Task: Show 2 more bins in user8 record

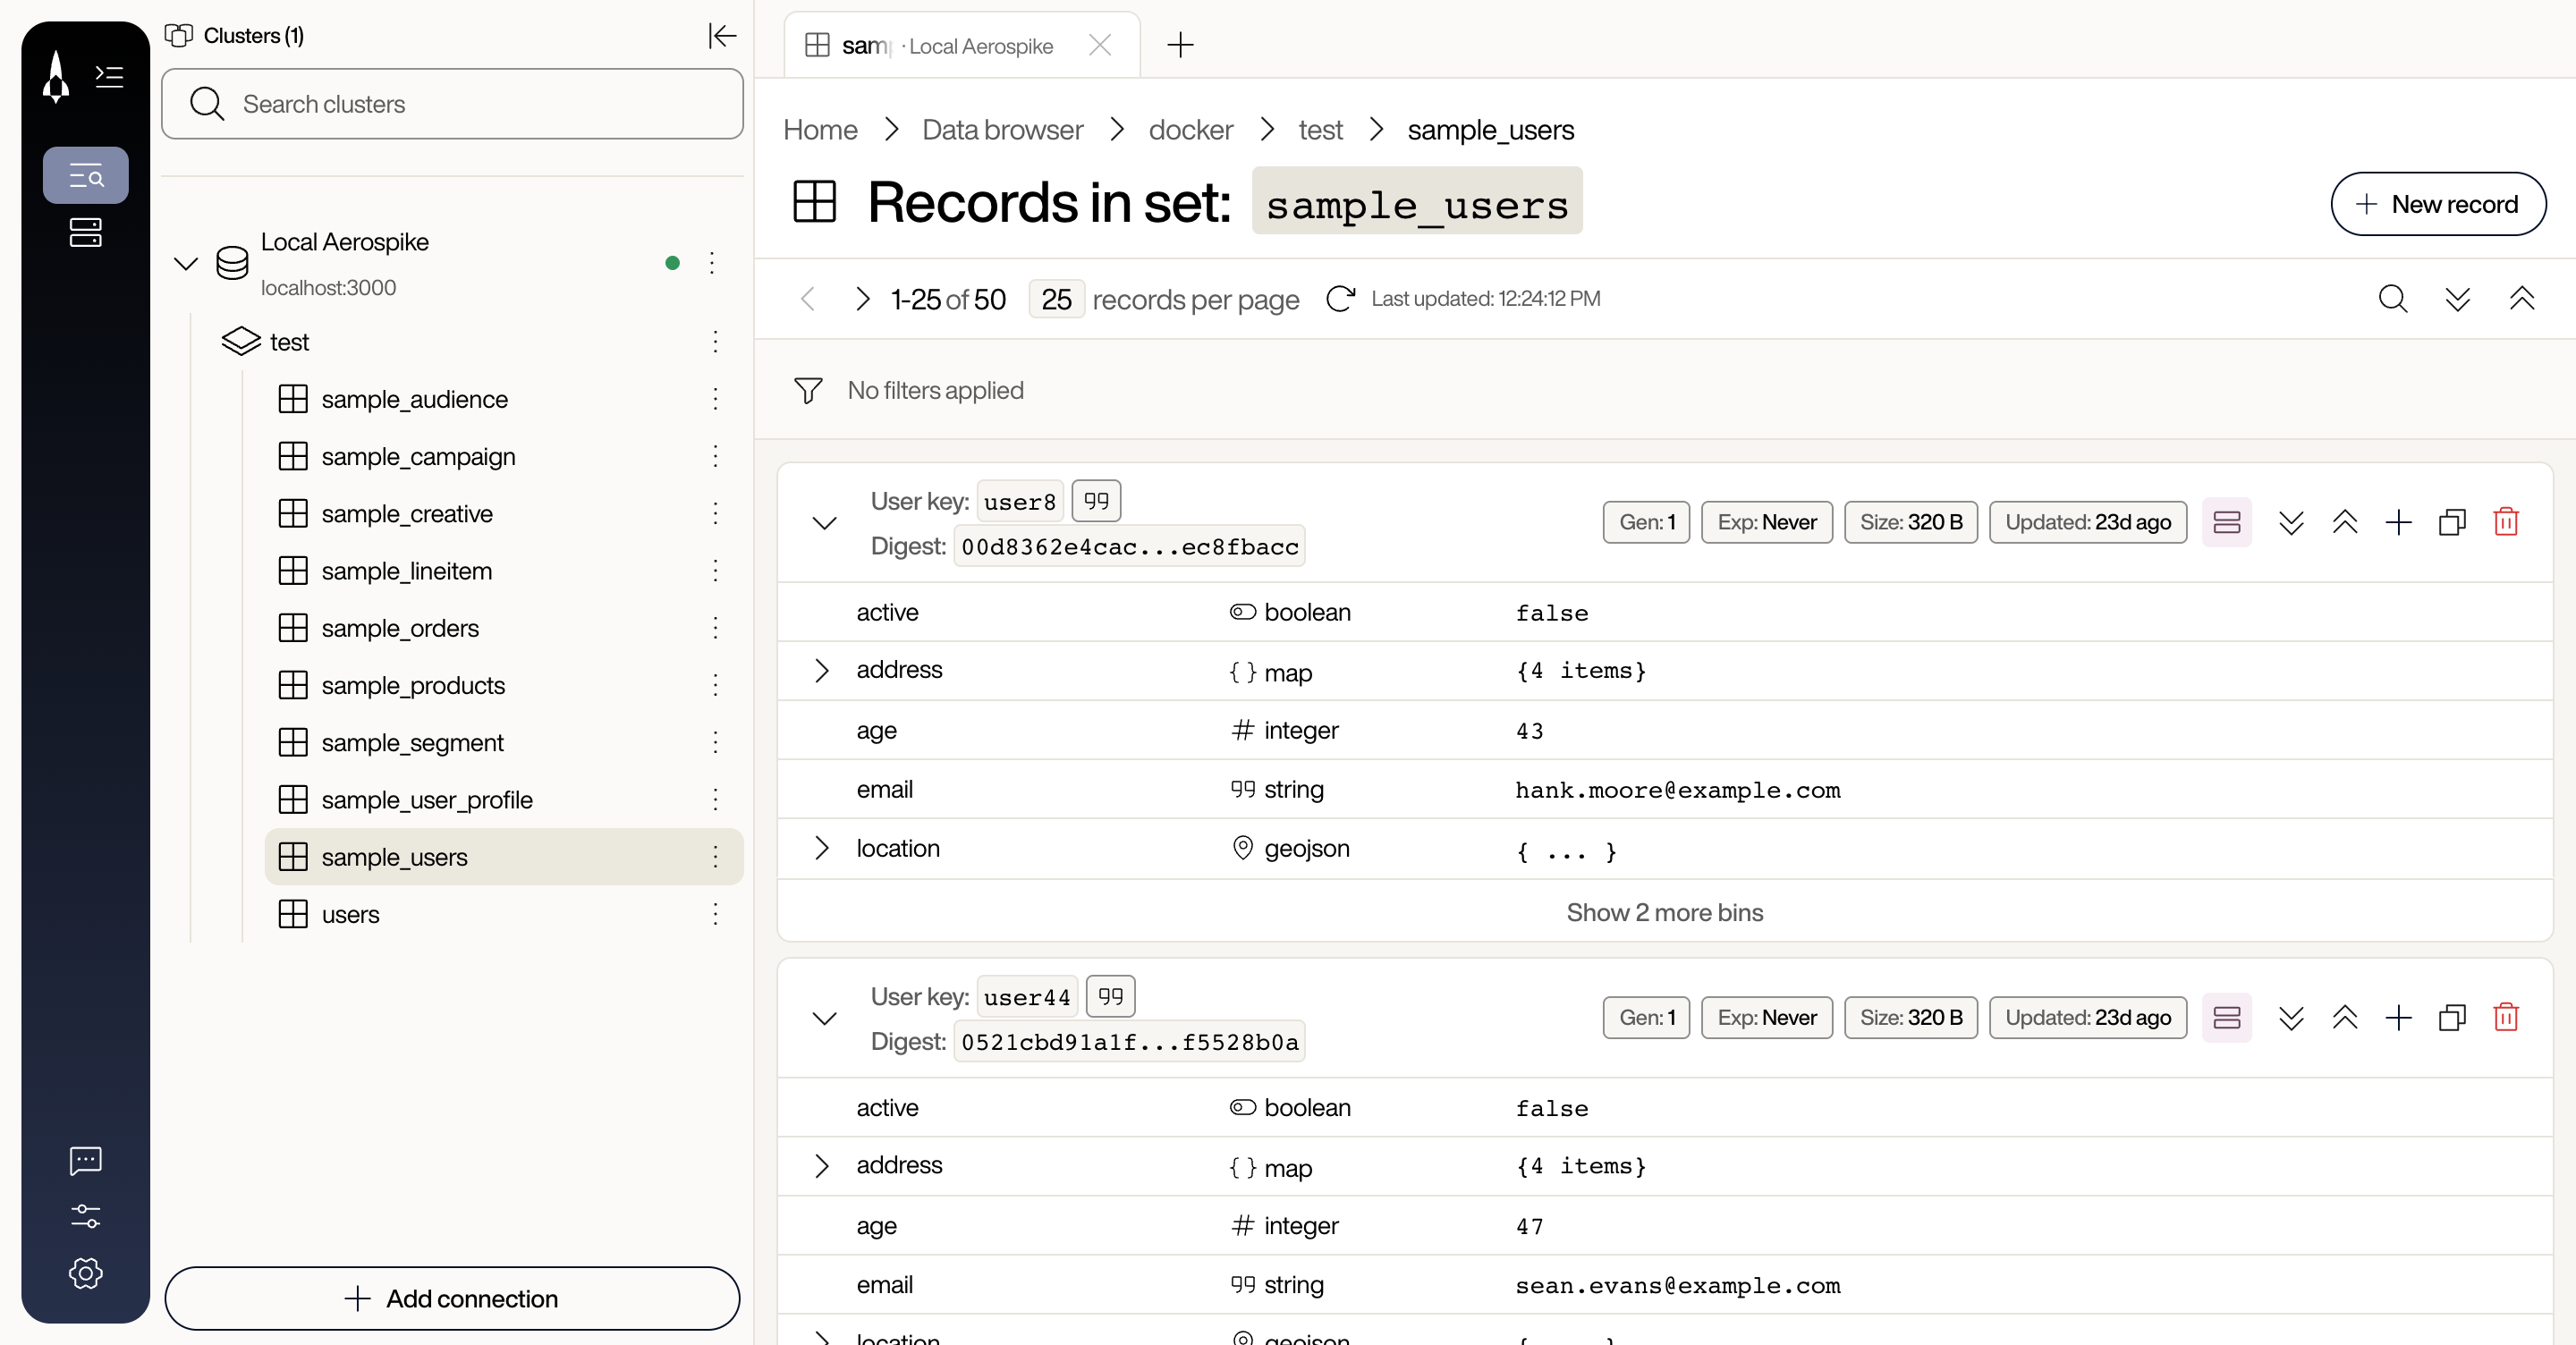Action: pos(1664,912)
